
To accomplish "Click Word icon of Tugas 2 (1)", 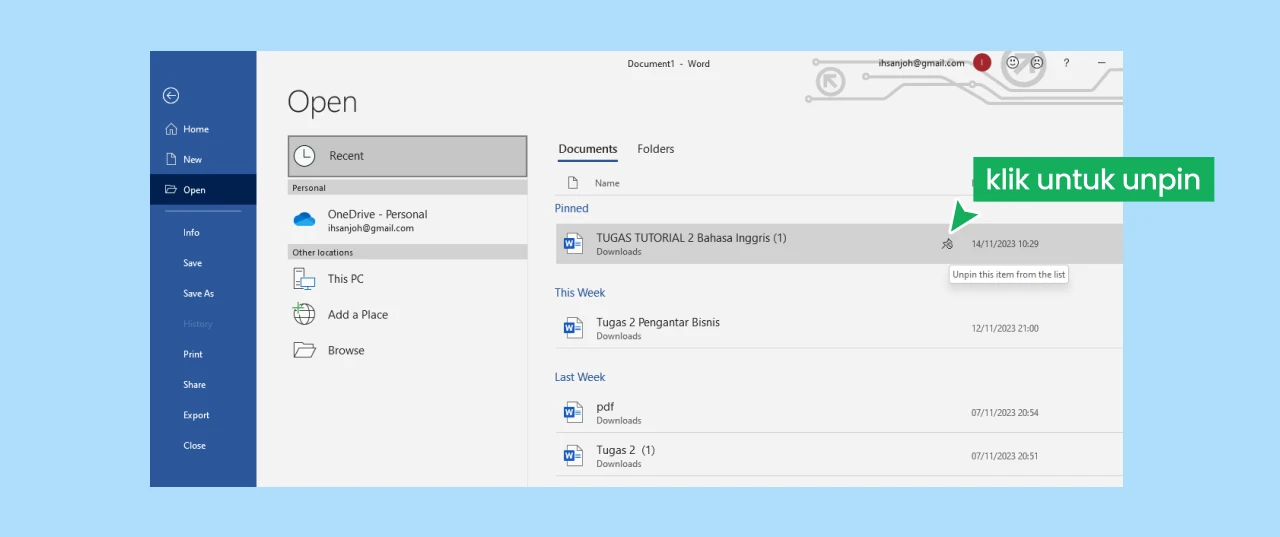I will (573, 456).
